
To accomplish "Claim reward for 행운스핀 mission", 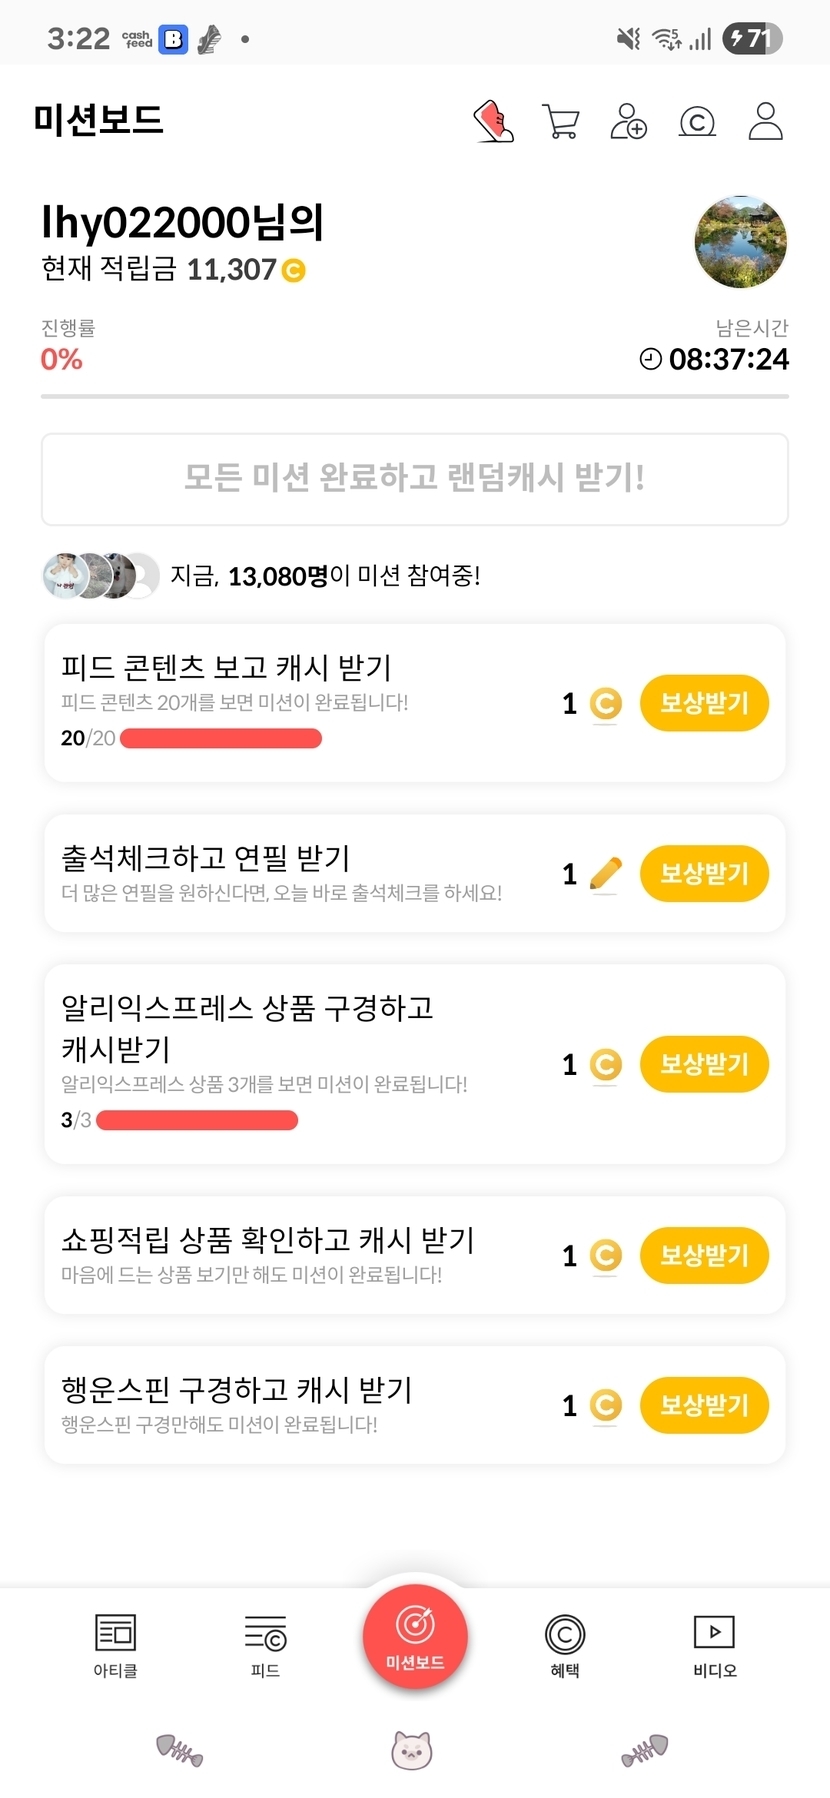I will click(704, 1405).
